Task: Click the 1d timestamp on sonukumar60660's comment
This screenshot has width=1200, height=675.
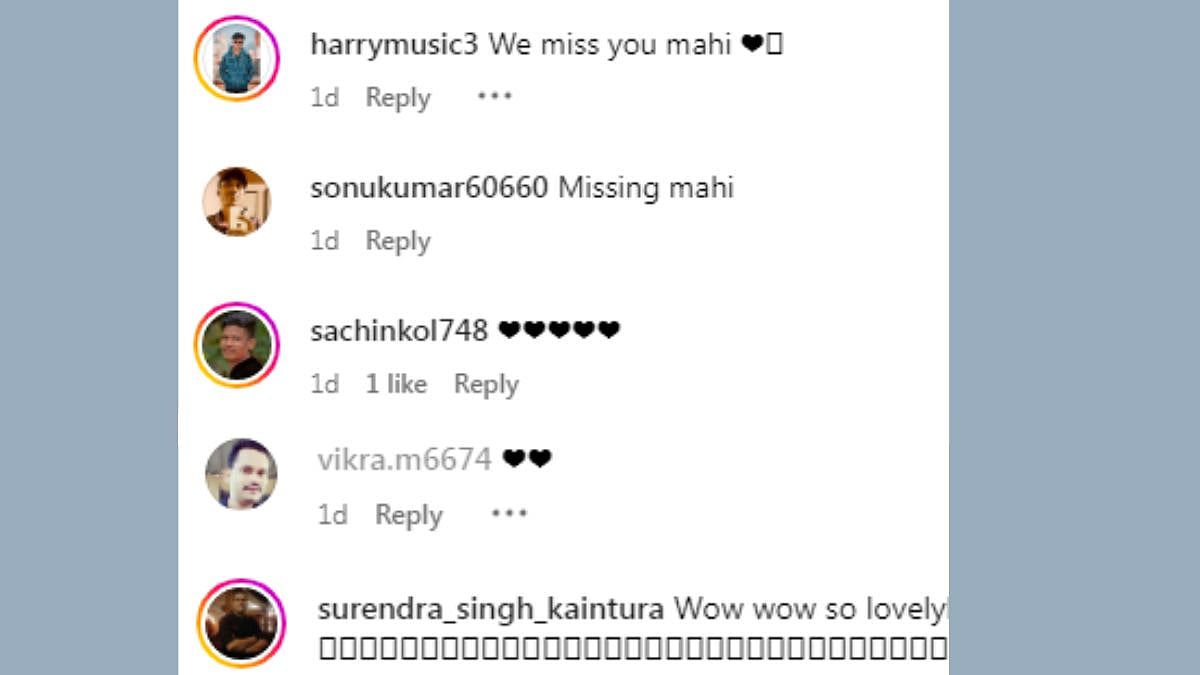Action: [325, 241]
